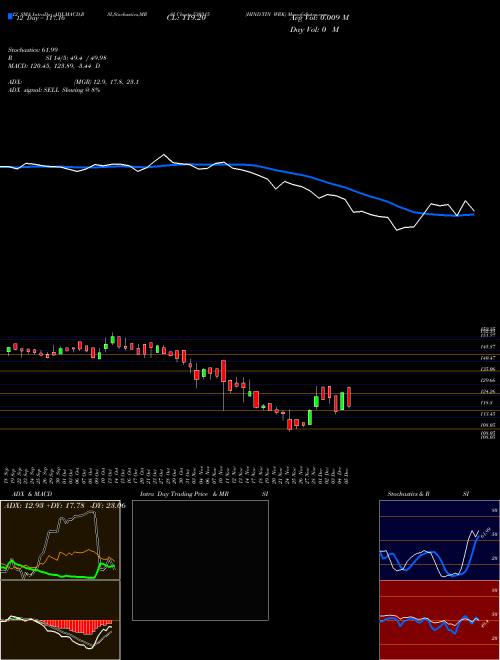The width and height of the screenshot is (500, 660).
Task: Click the 'SI 14/3: 49.4 / 49.98' value
Action: [77, 58]
